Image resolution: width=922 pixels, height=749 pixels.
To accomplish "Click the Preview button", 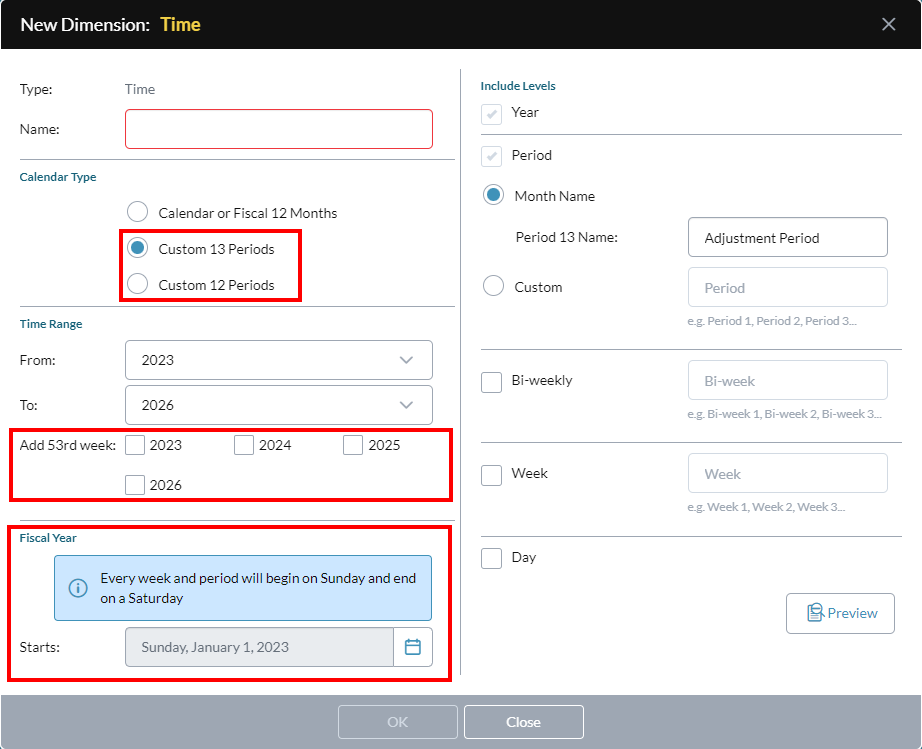I will click(x=840, y=613).
